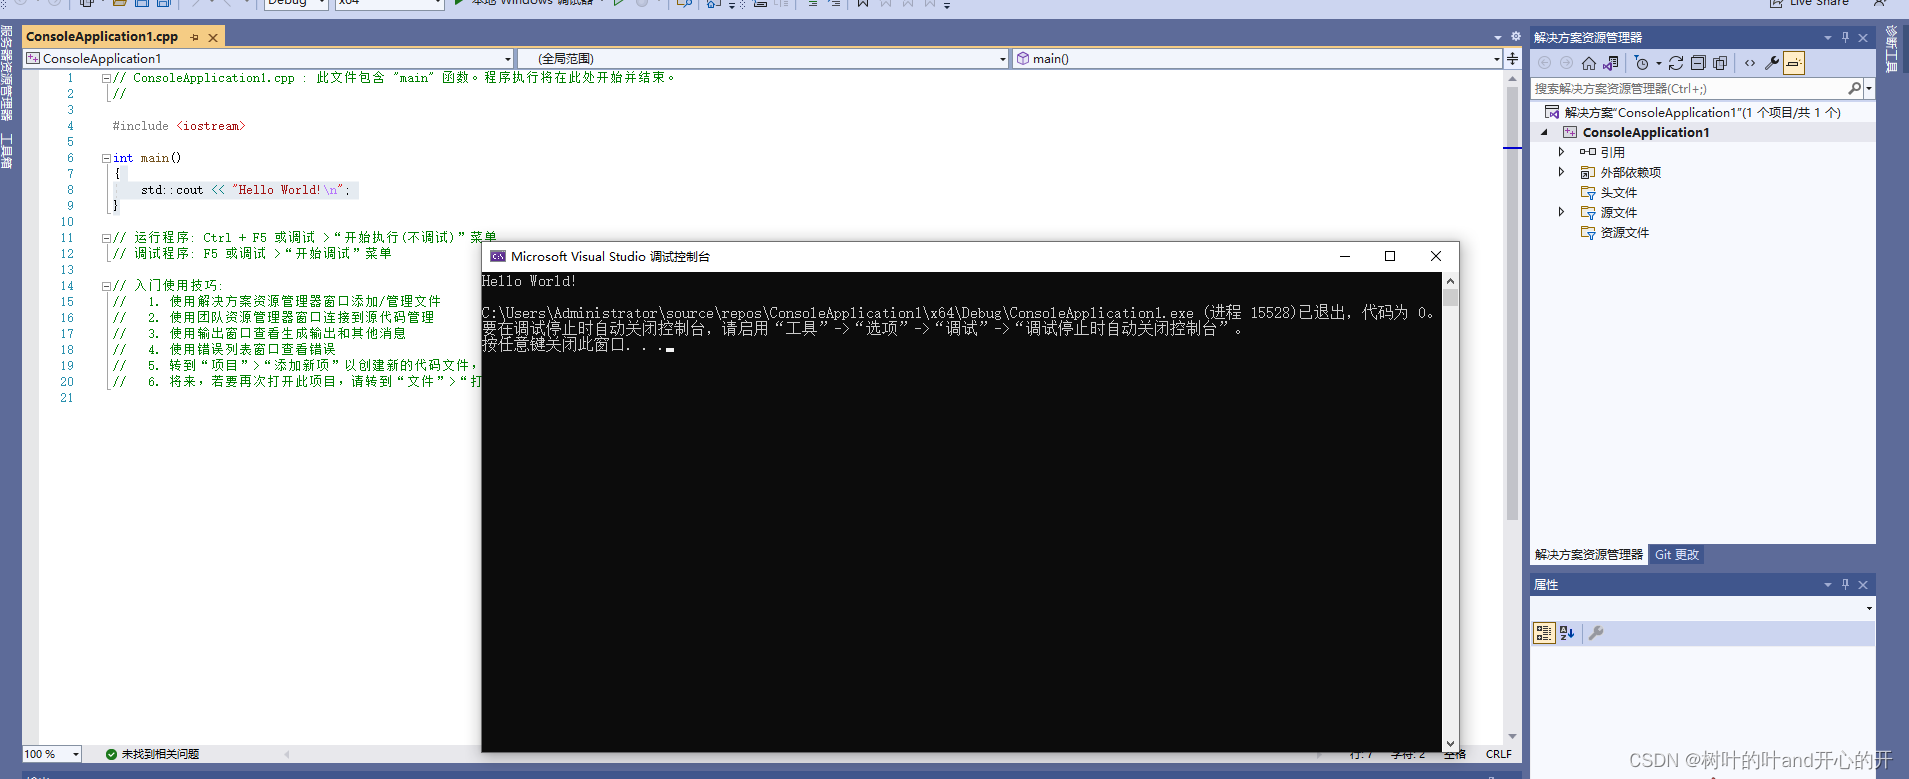Switch to 解决方案资源管理器 bottom tab
Viewport: 1909px width, 779px height.
[1589, 555]
